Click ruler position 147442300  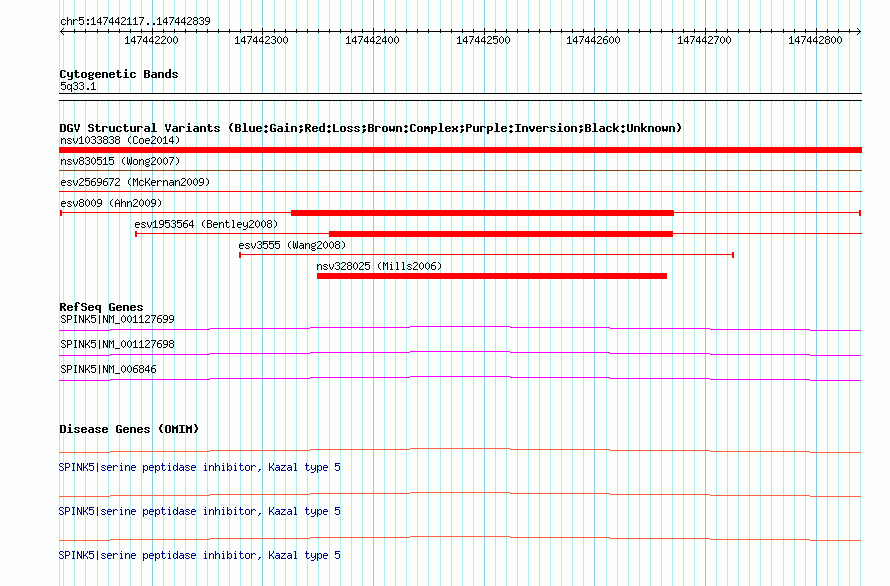[x=262, y=40]
